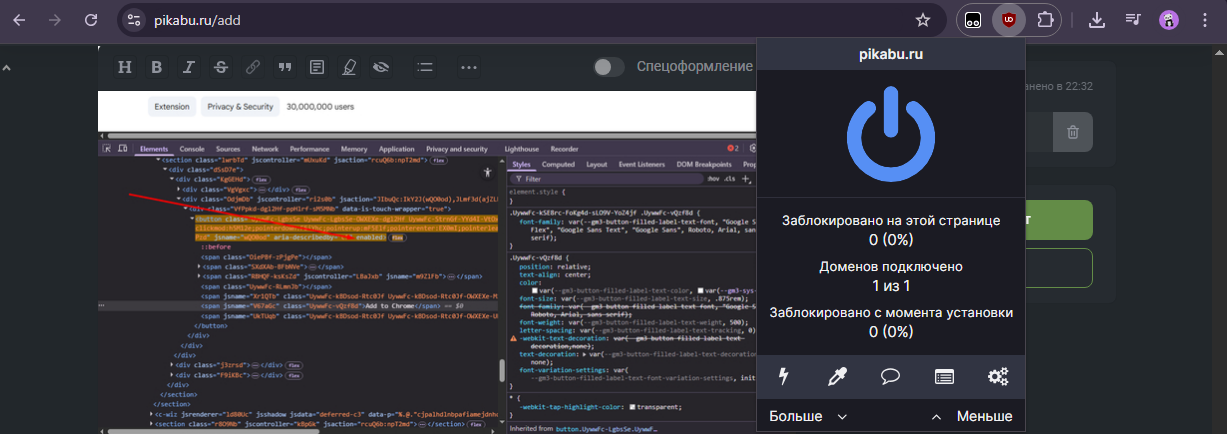Expand popup with Больше
The width and height of the screenshot is (1227, 434).
pyautogui.click(x=808, y=416)
